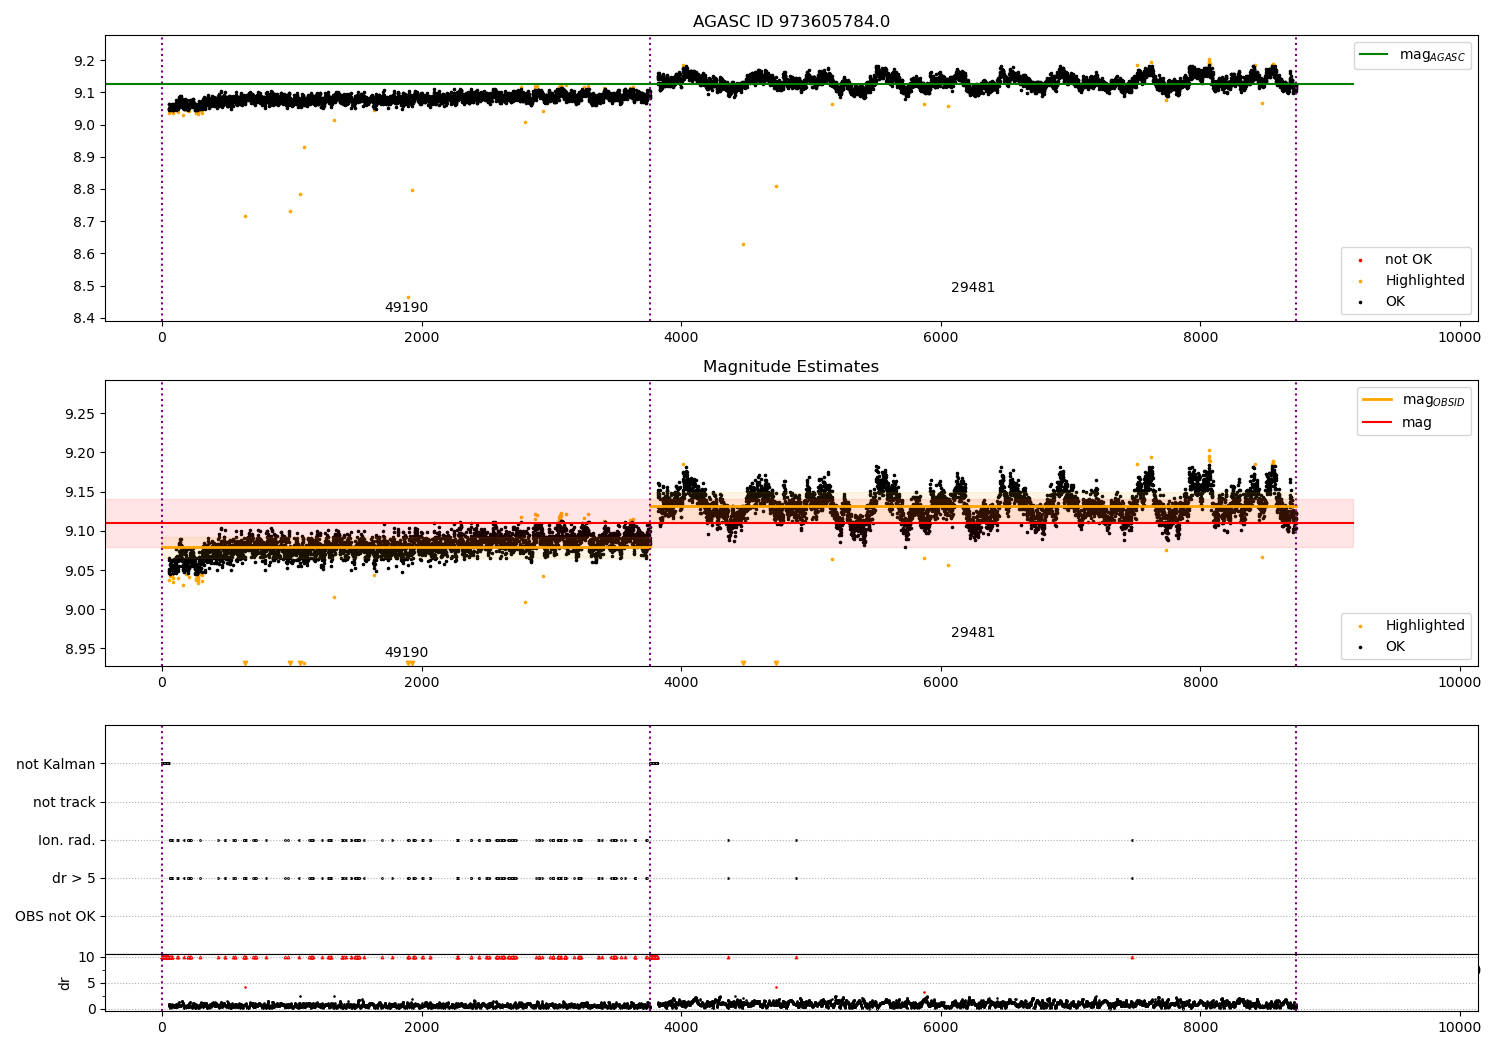Screen dimensions: 1500x1050
Task: Click the 'dr > 5' axis label
Action: (74, 879)
